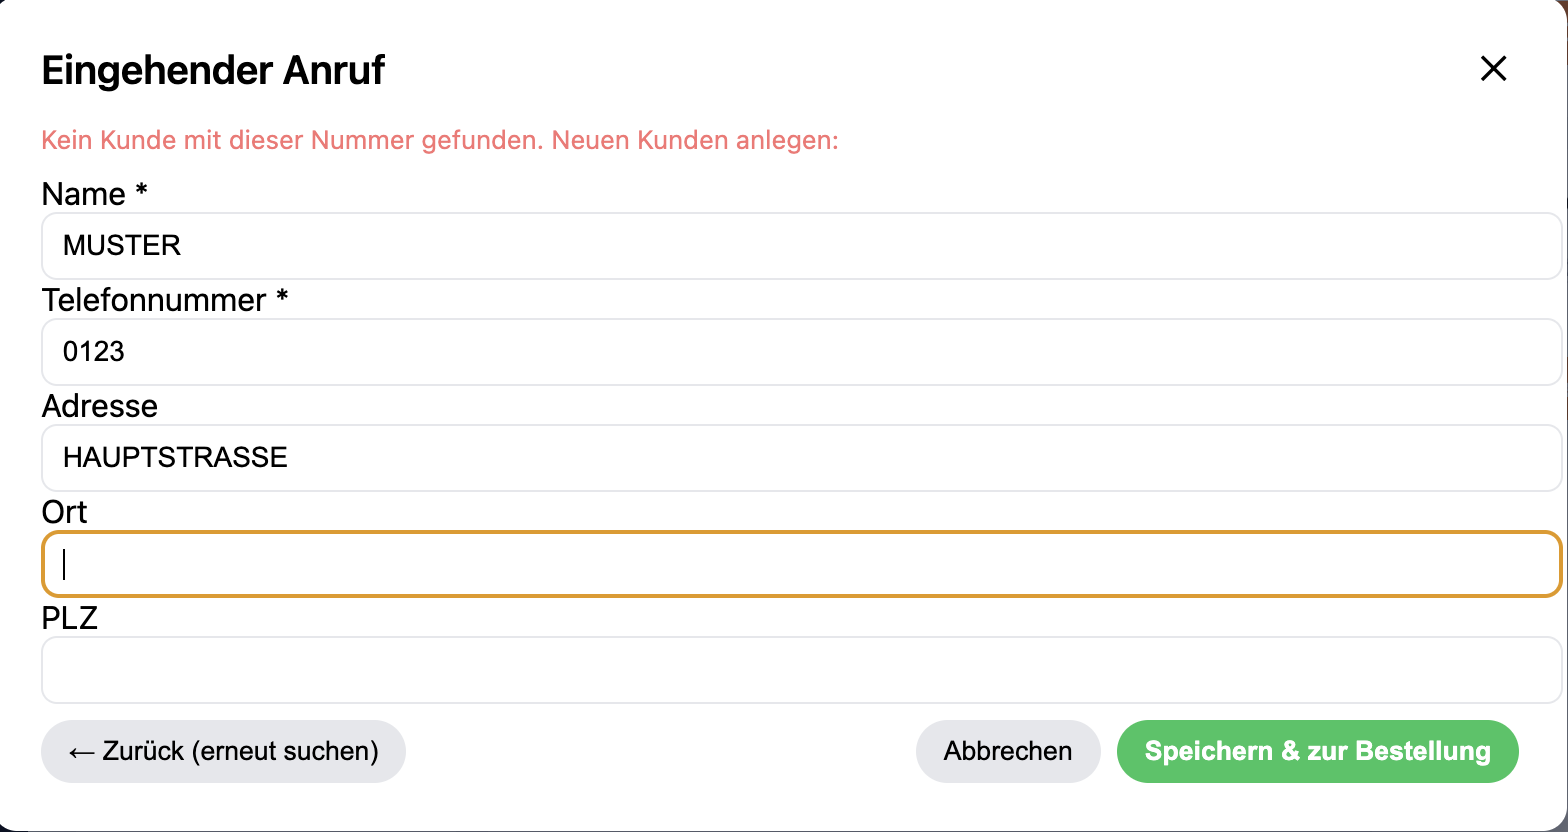Click the Ort label
Image resolution: width=1568 pixels, height=832 pixels.
click(63, 512)
